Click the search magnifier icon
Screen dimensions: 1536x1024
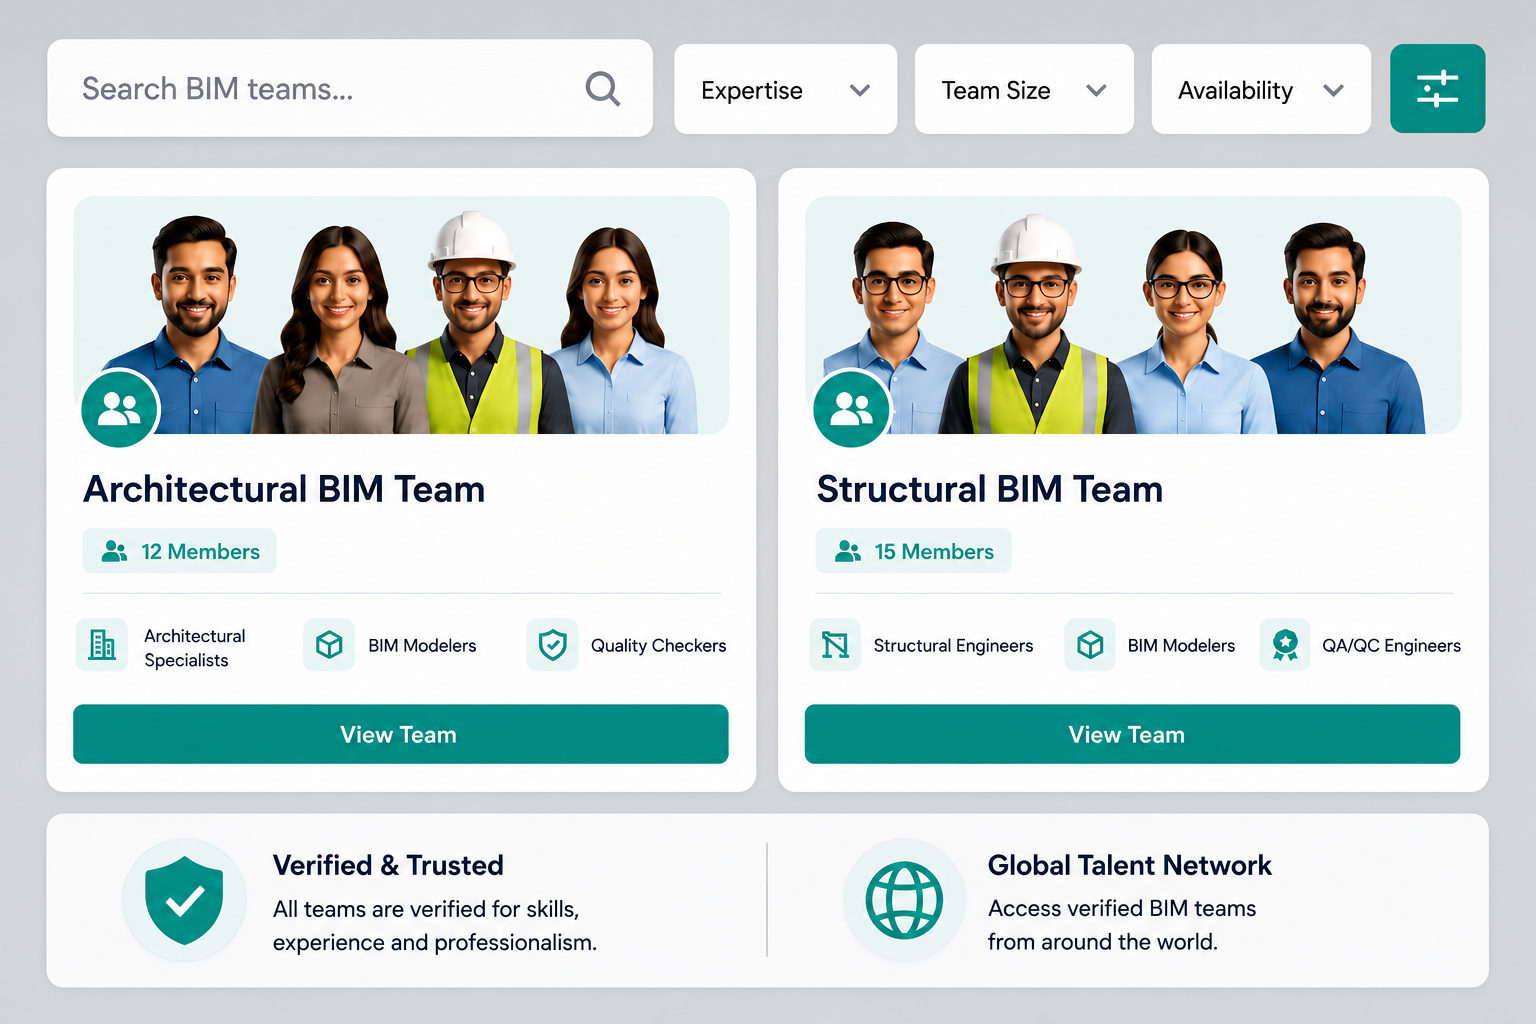tap(603, 89)
